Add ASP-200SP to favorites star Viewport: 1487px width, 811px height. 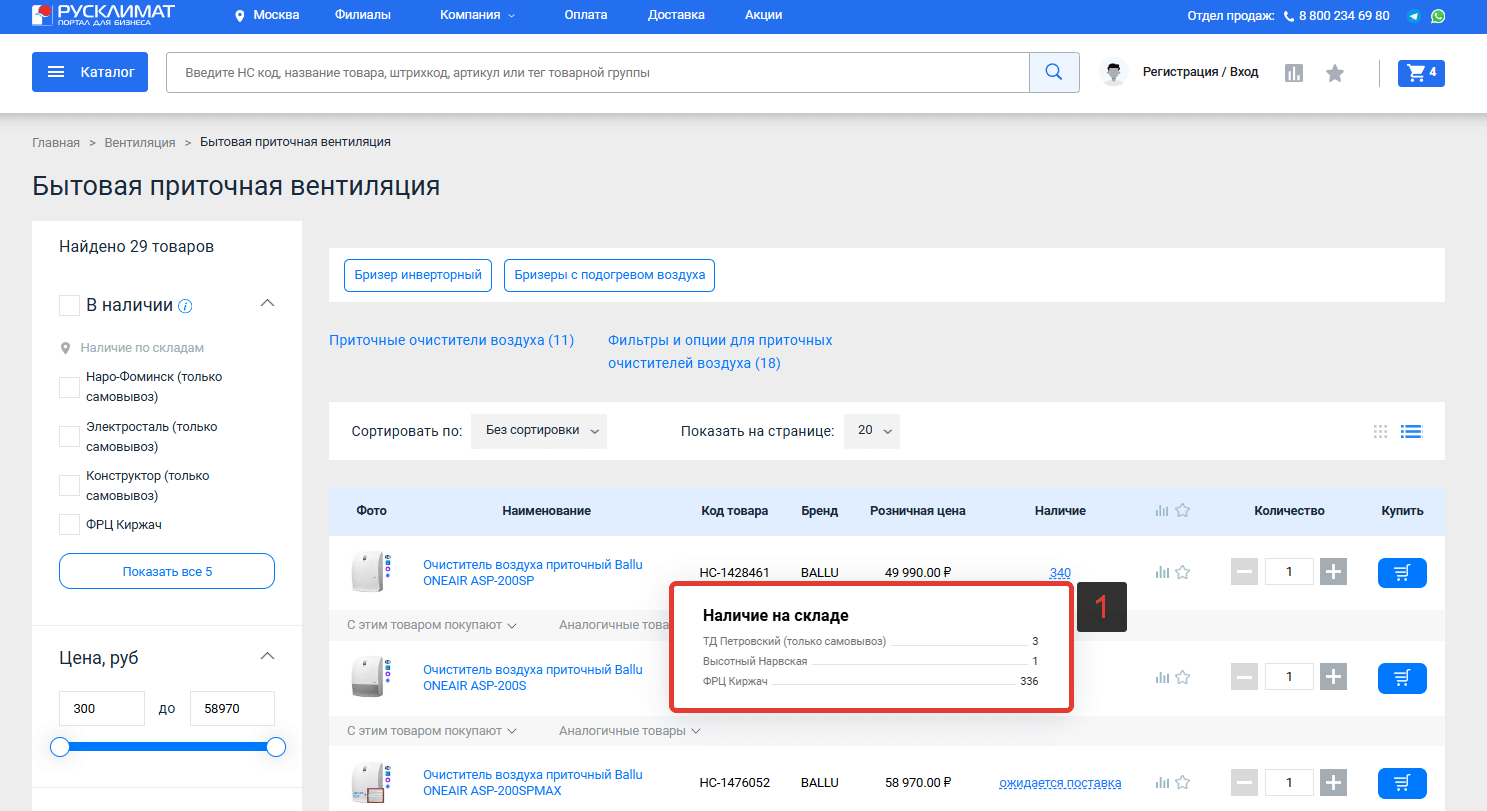(1182, 573)
